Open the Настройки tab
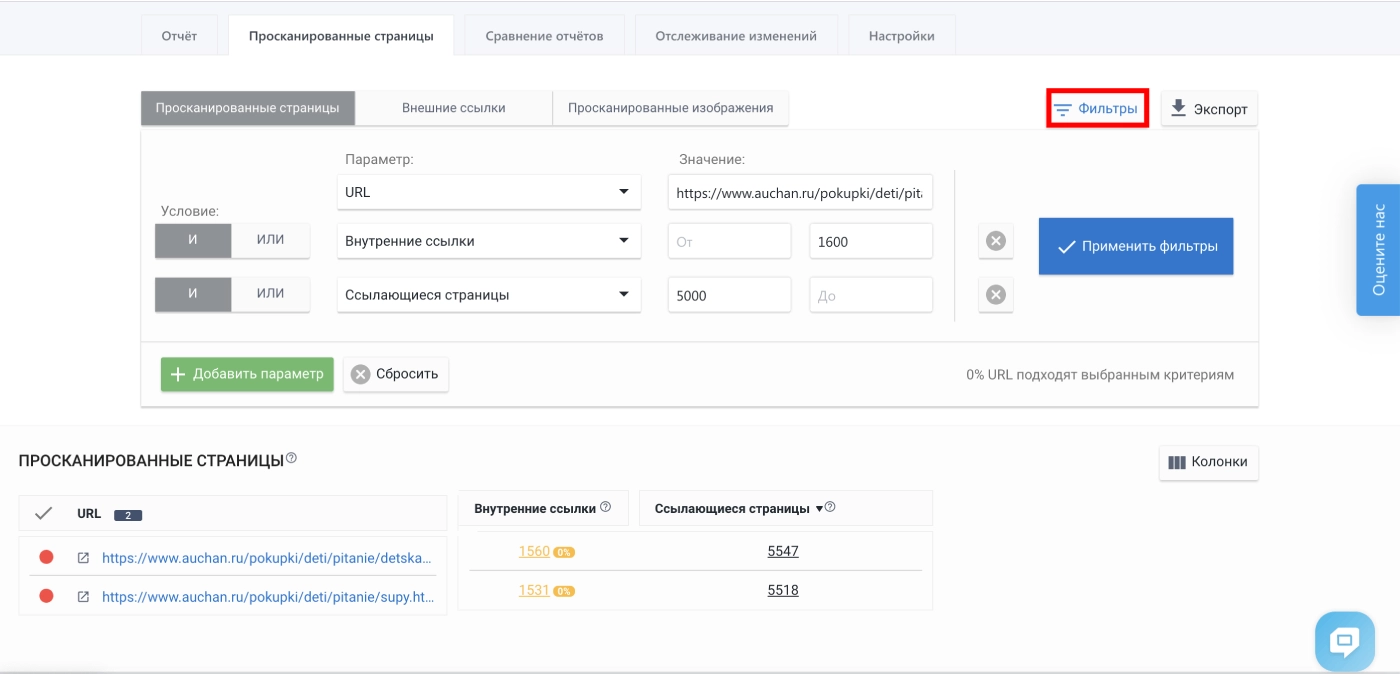Image resolution: width=1400 pixels, height=674 pixels. (x=902, y=36)
